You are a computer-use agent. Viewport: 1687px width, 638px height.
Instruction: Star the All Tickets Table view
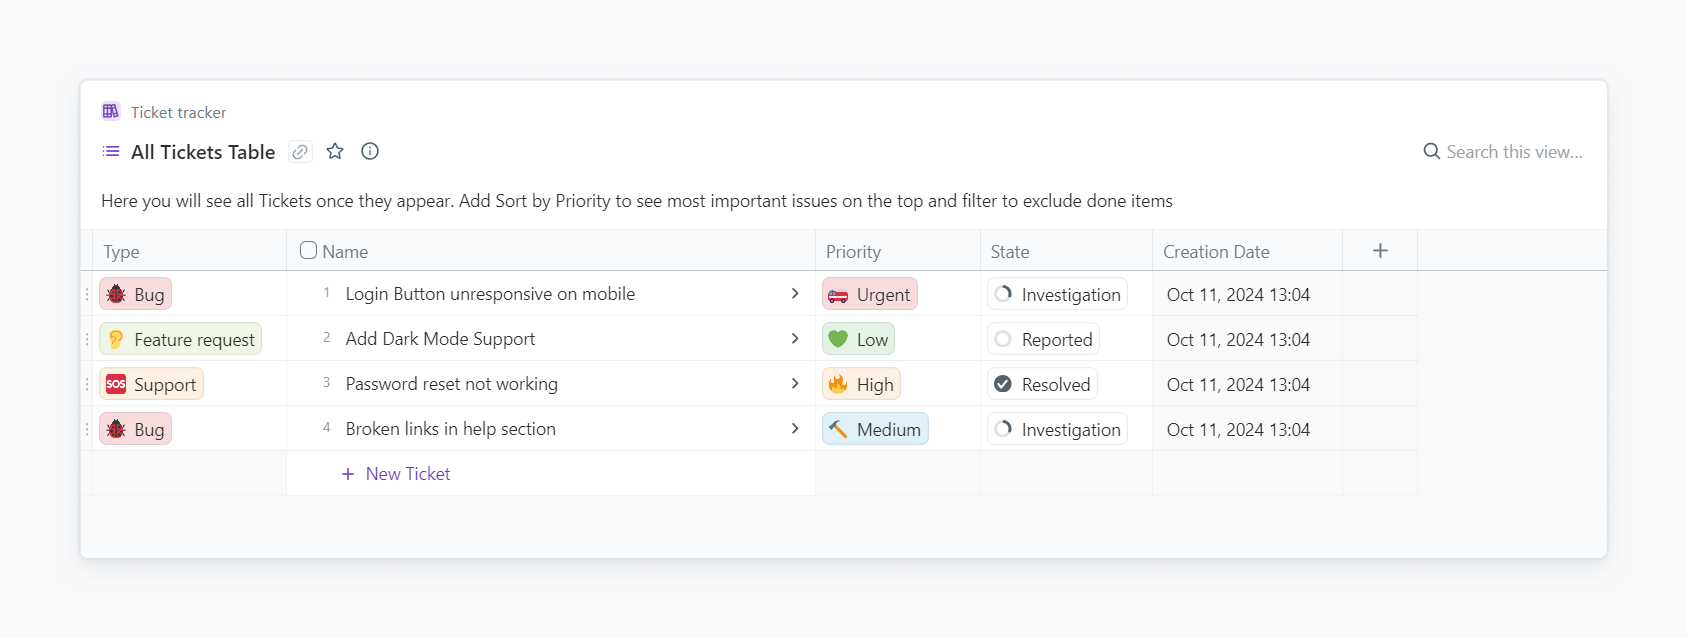click(x=335, y=151)
